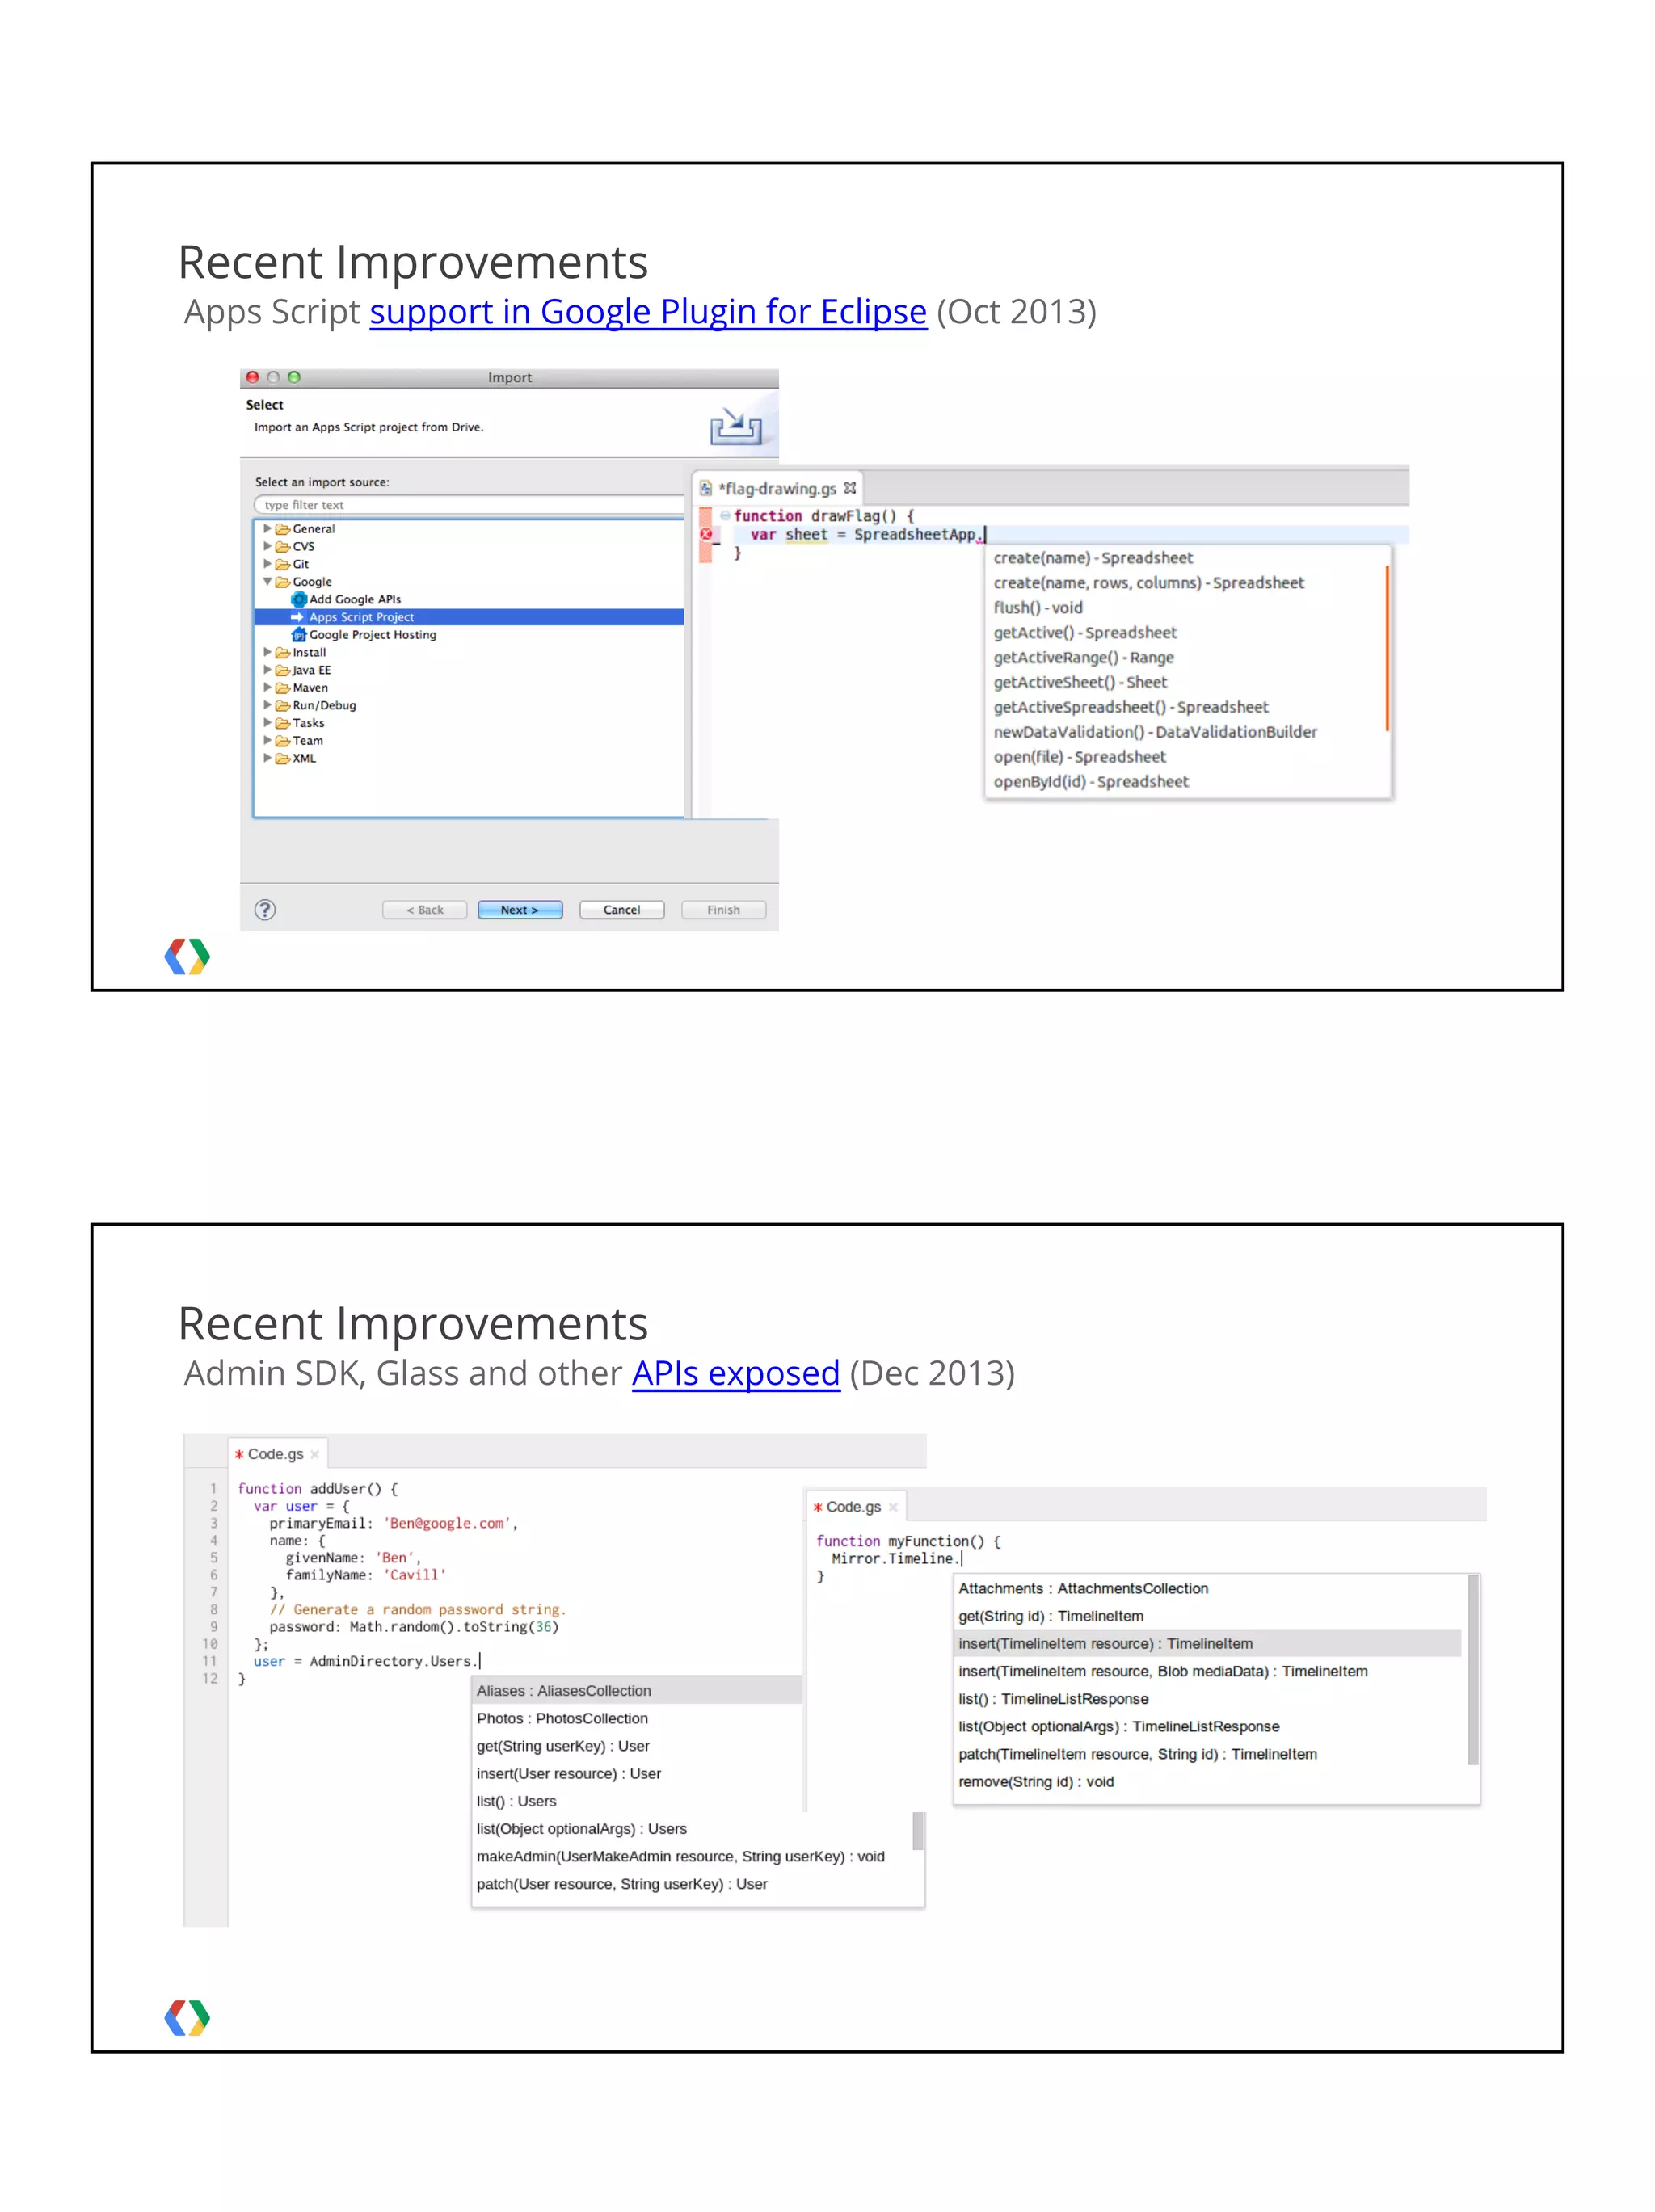The height and width of the screenshot is (2212, 1655).
Task: Switch to the *flag-drawing.gs editor tab
Action: coord(777,488)
